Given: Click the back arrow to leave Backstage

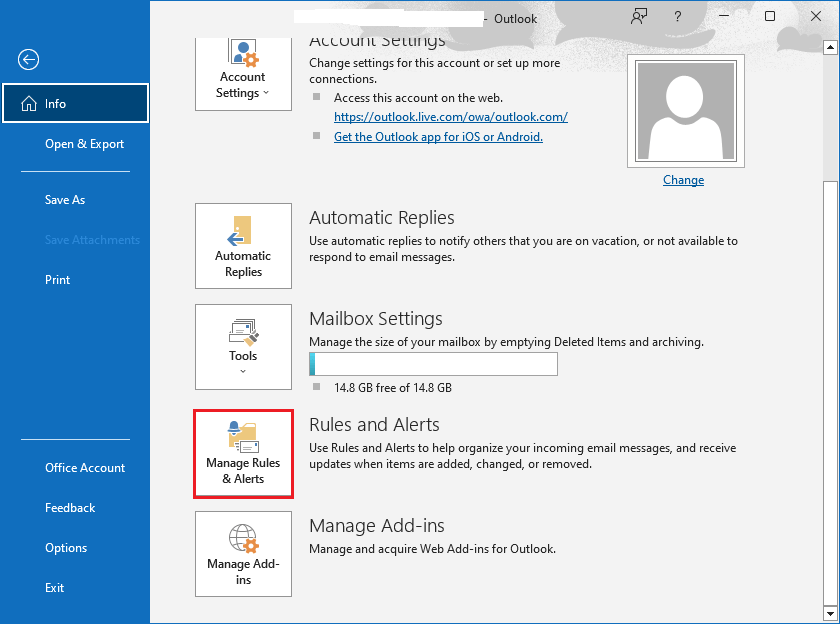Looking at the screenshot, I should [x=28, y=59].
